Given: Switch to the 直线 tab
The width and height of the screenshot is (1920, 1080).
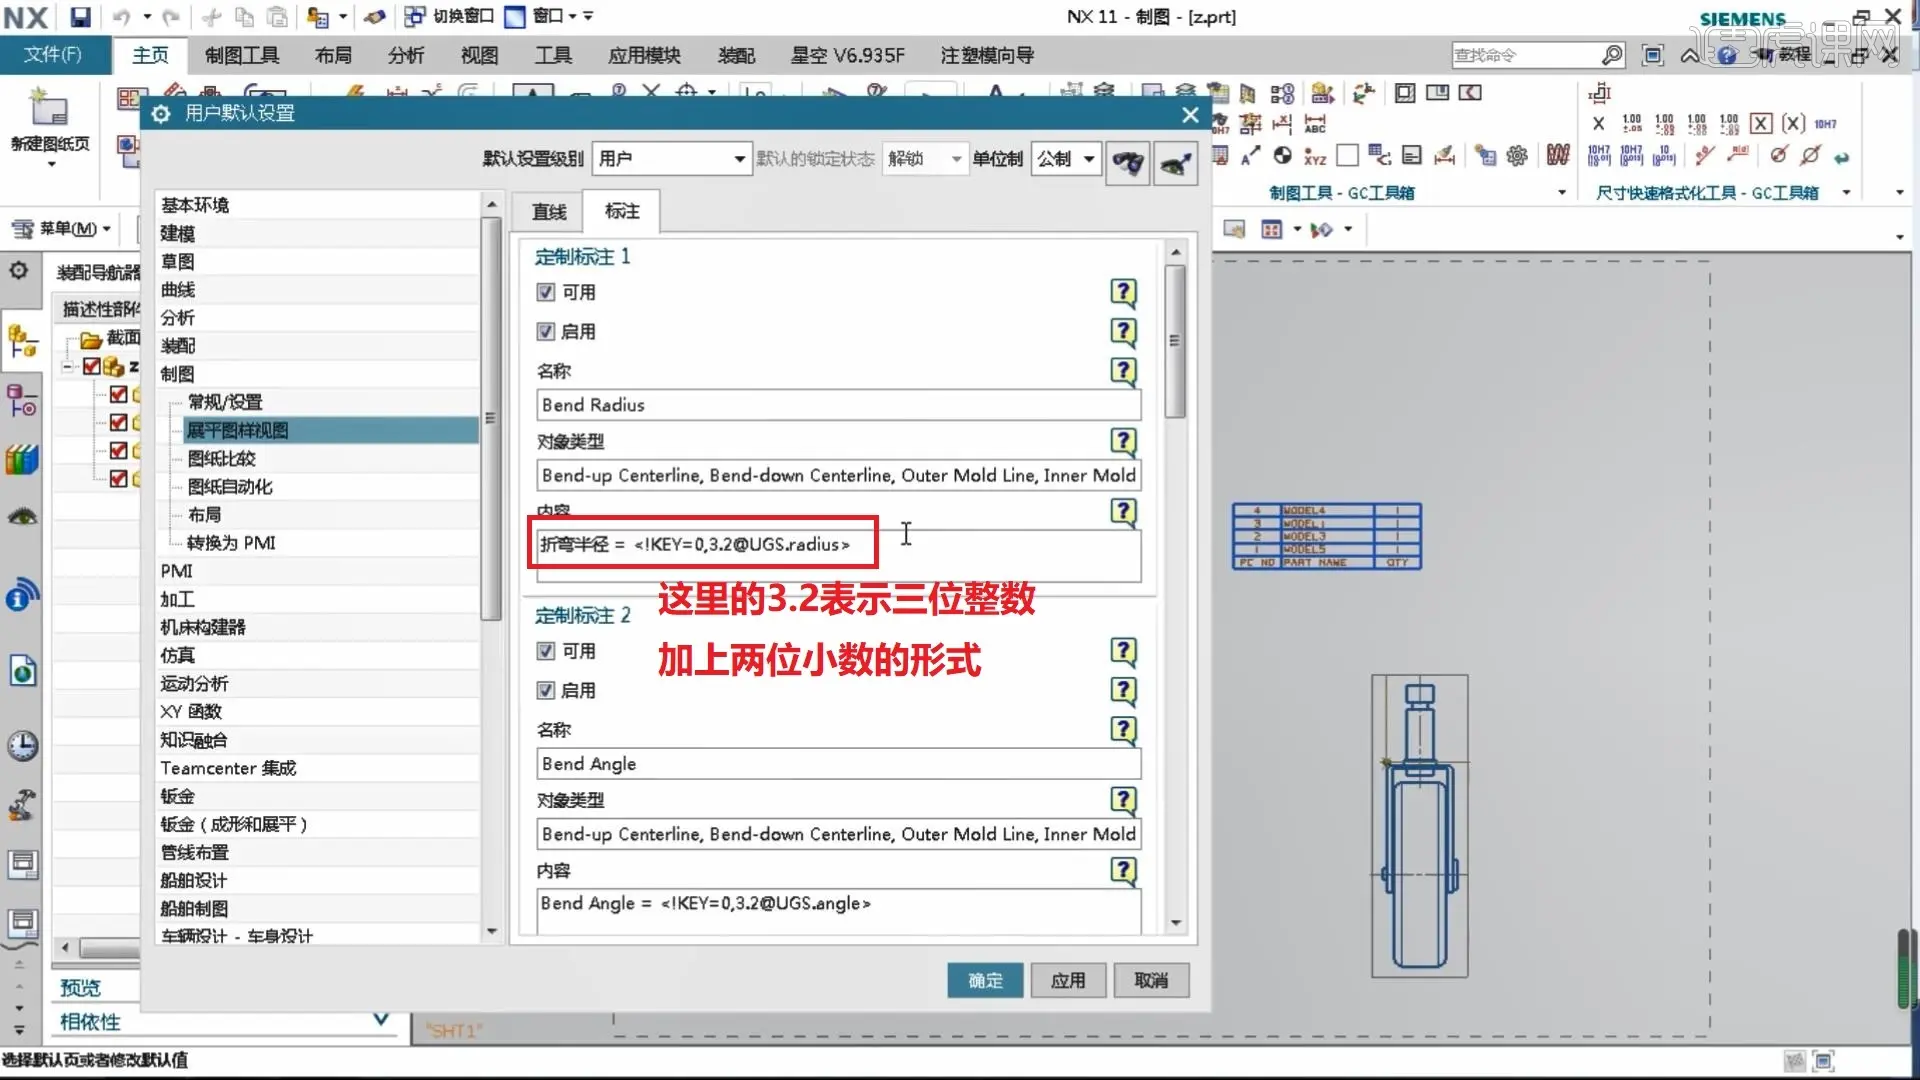Looking at the screenshot, I should pyautogui.click(x=547, y=211).
